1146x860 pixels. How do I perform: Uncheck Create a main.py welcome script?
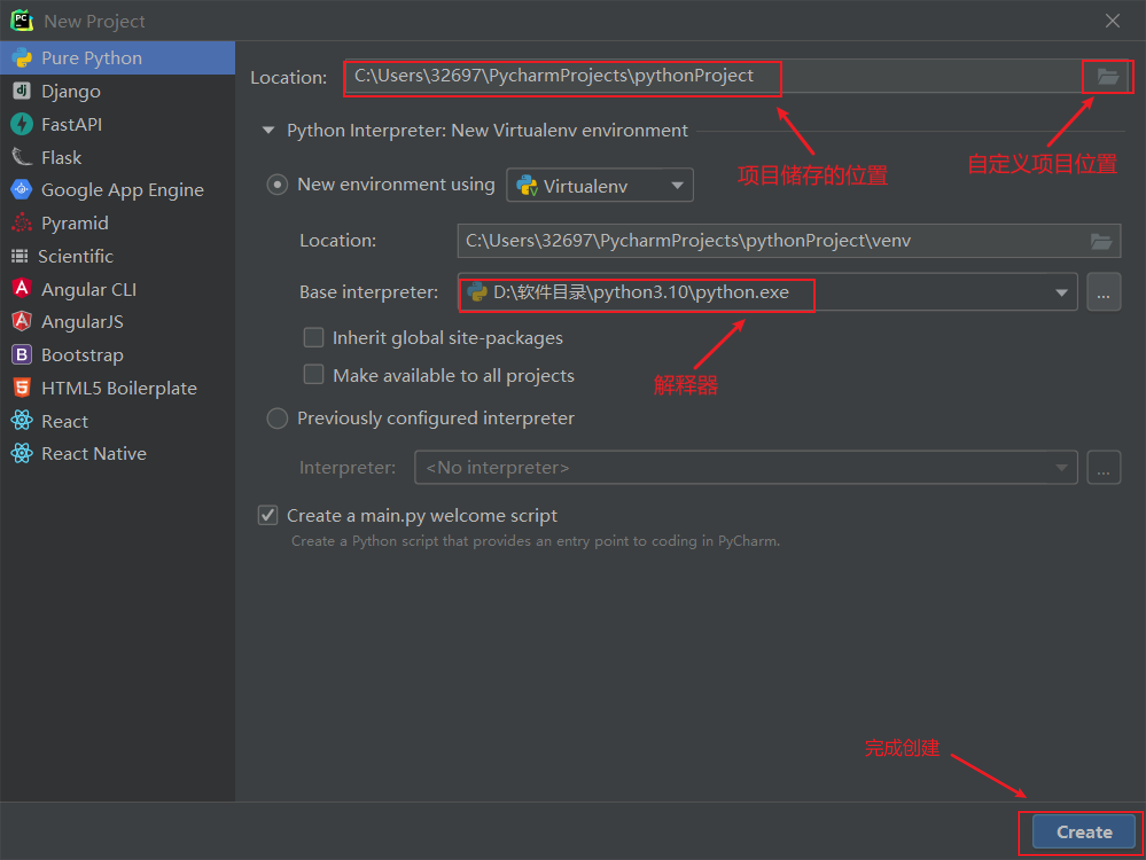click(268, 515)
